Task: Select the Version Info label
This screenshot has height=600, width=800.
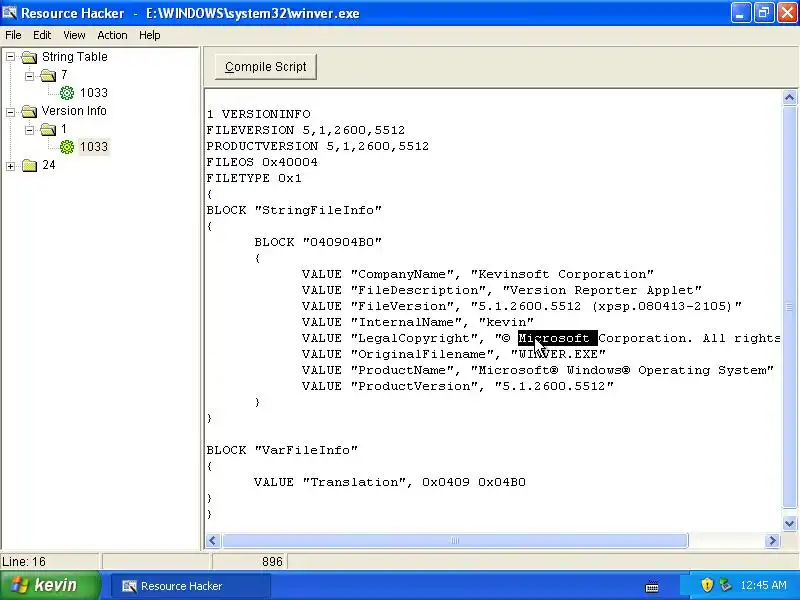Action: click(74, 111)
